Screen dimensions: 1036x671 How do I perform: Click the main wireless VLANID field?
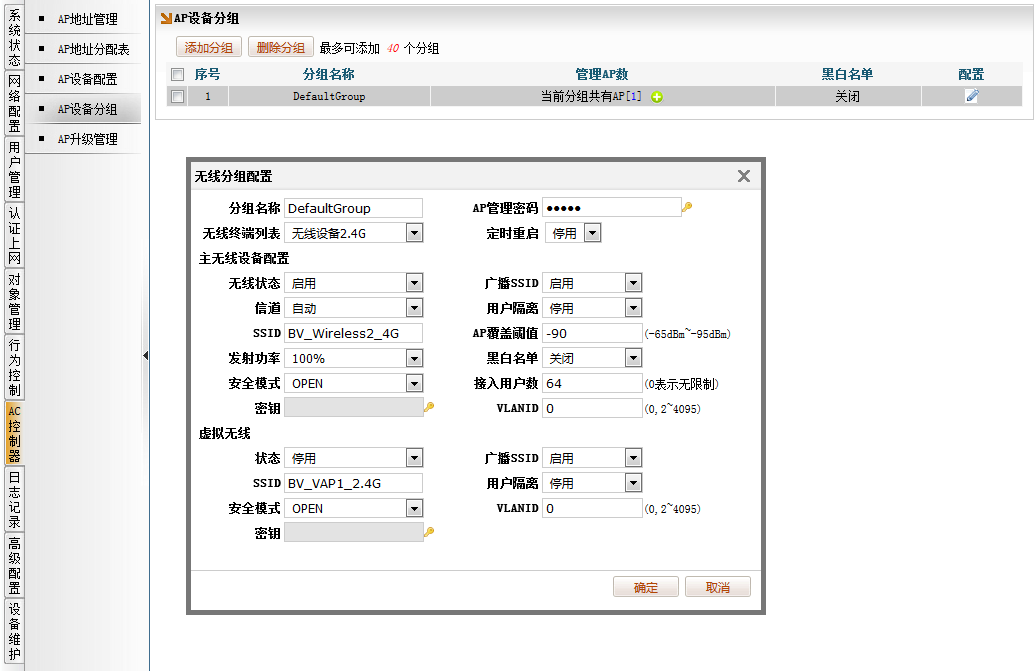593,408
